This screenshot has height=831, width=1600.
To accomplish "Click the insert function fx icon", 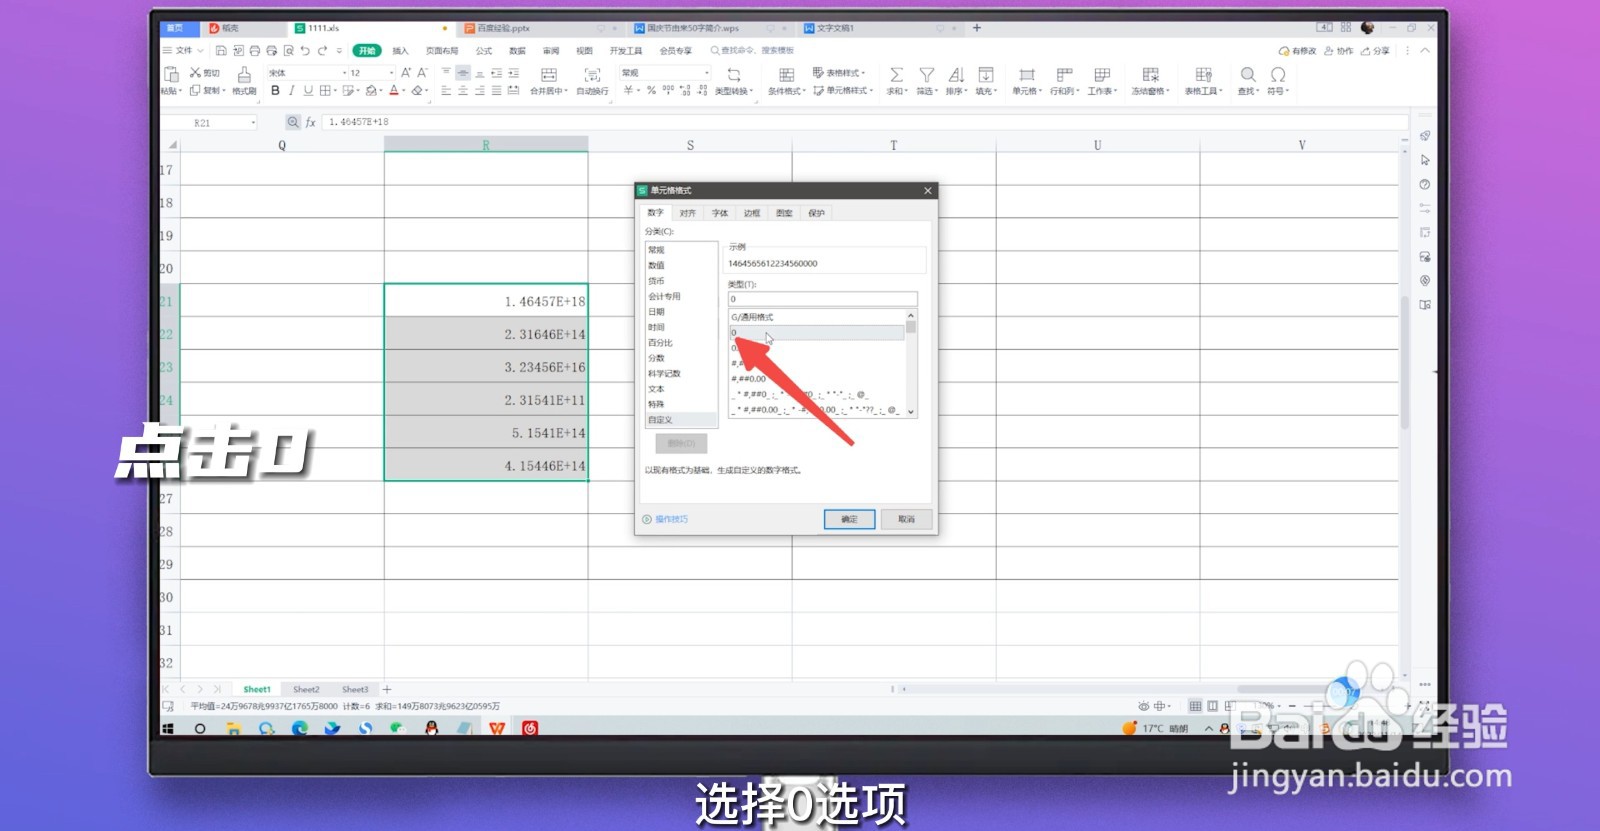I will pos(311,122).
